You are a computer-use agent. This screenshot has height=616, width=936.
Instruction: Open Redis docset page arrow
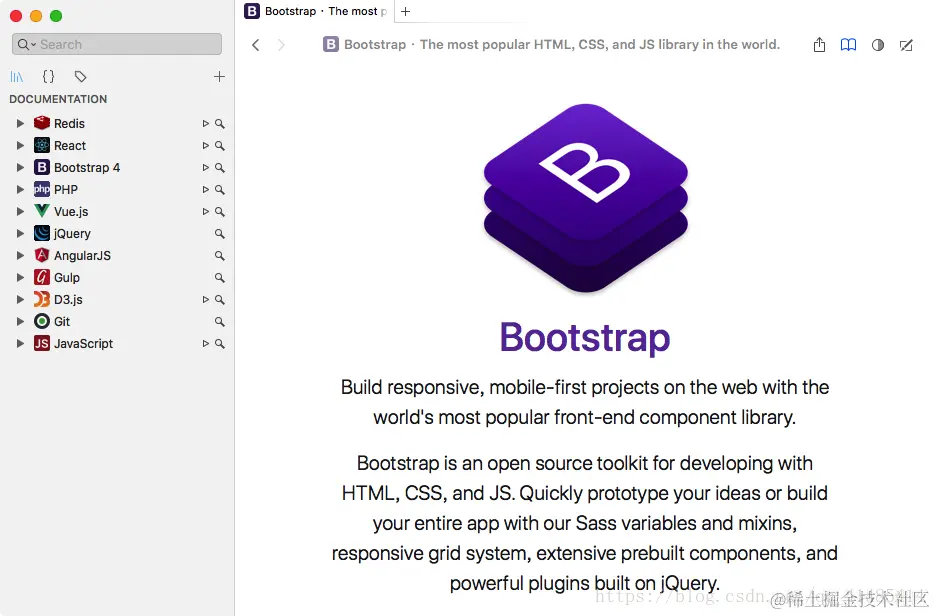pyautogui.click(x=205, y=124)
